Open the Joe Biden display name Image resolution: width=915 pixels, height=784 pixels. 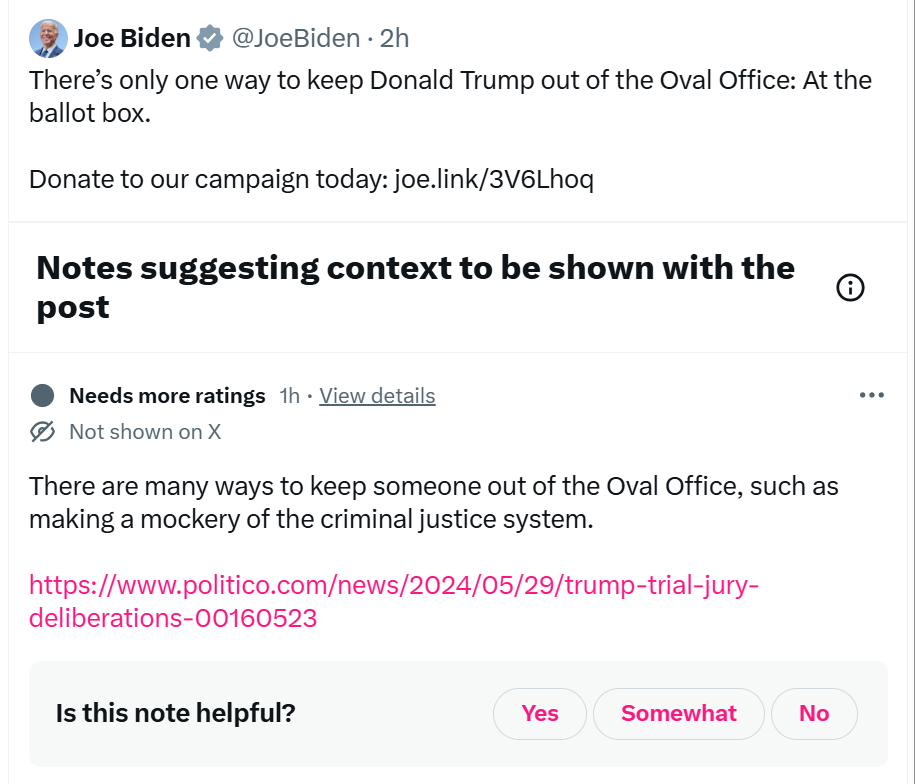131,39
